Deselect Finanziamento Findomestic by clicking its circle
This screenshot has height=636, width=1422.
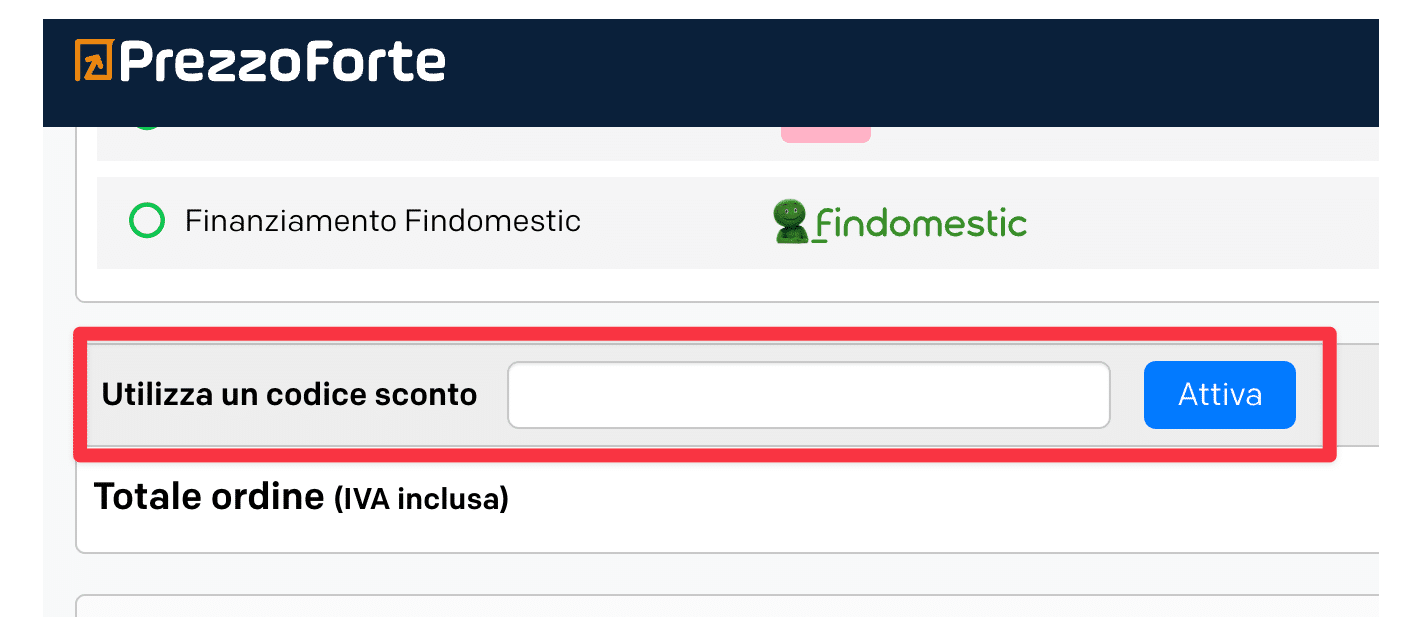click(x=146, y=221)
